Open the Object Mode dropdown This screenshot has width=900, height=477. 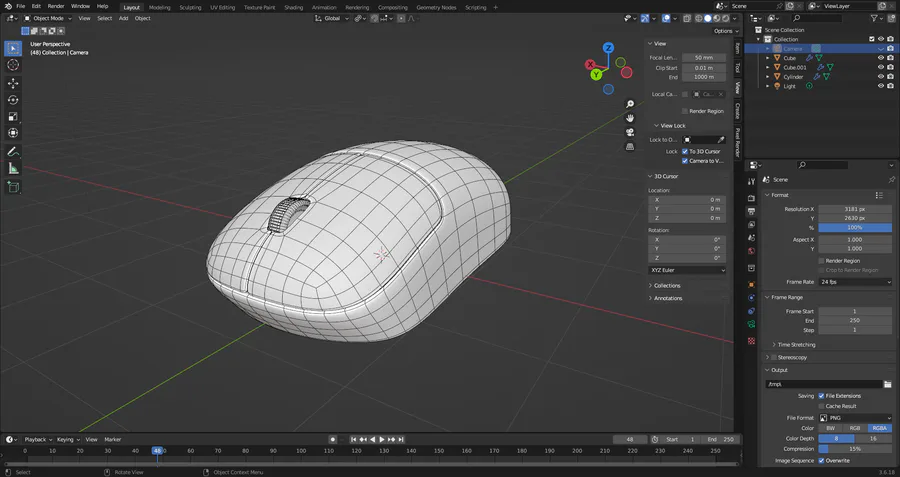click(46, 18)
